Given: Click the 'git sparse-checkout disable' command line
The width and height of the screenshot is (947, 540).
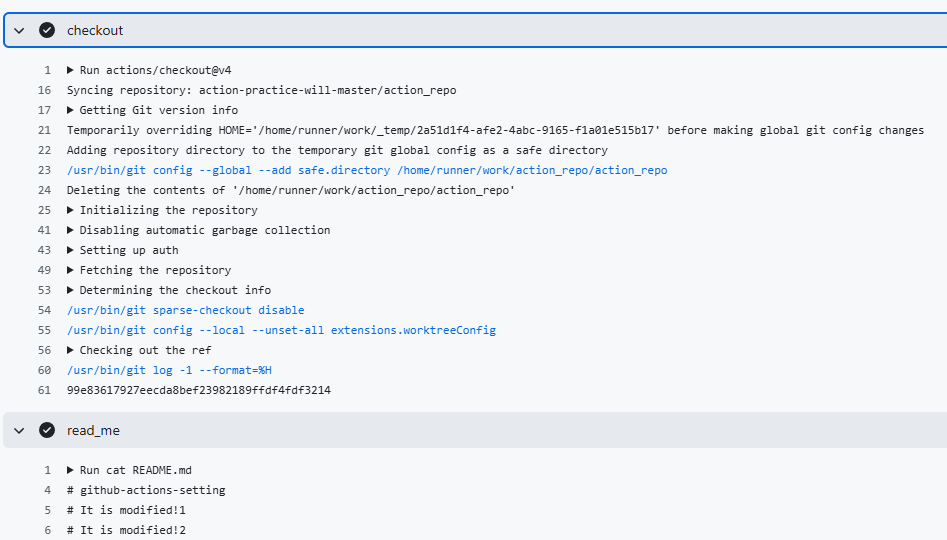Looking at the screenshot, I should [185, 310].
